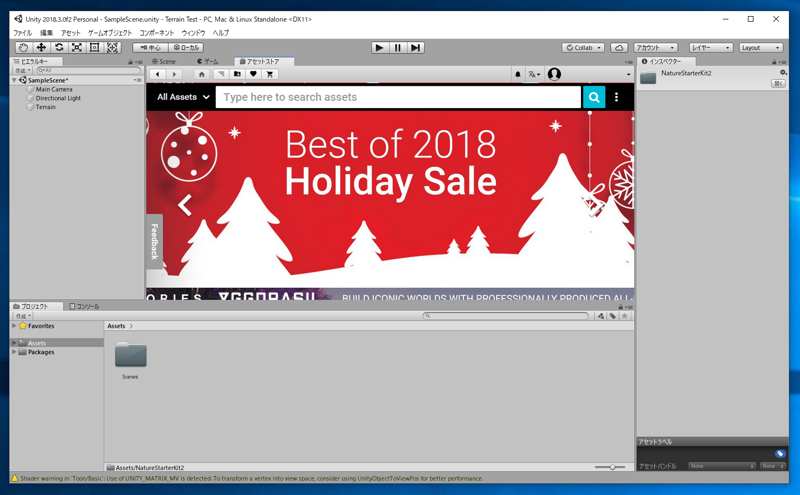Go to Asset Store home
This screenshot has height=495, width=800.
(x=202, y=75)
